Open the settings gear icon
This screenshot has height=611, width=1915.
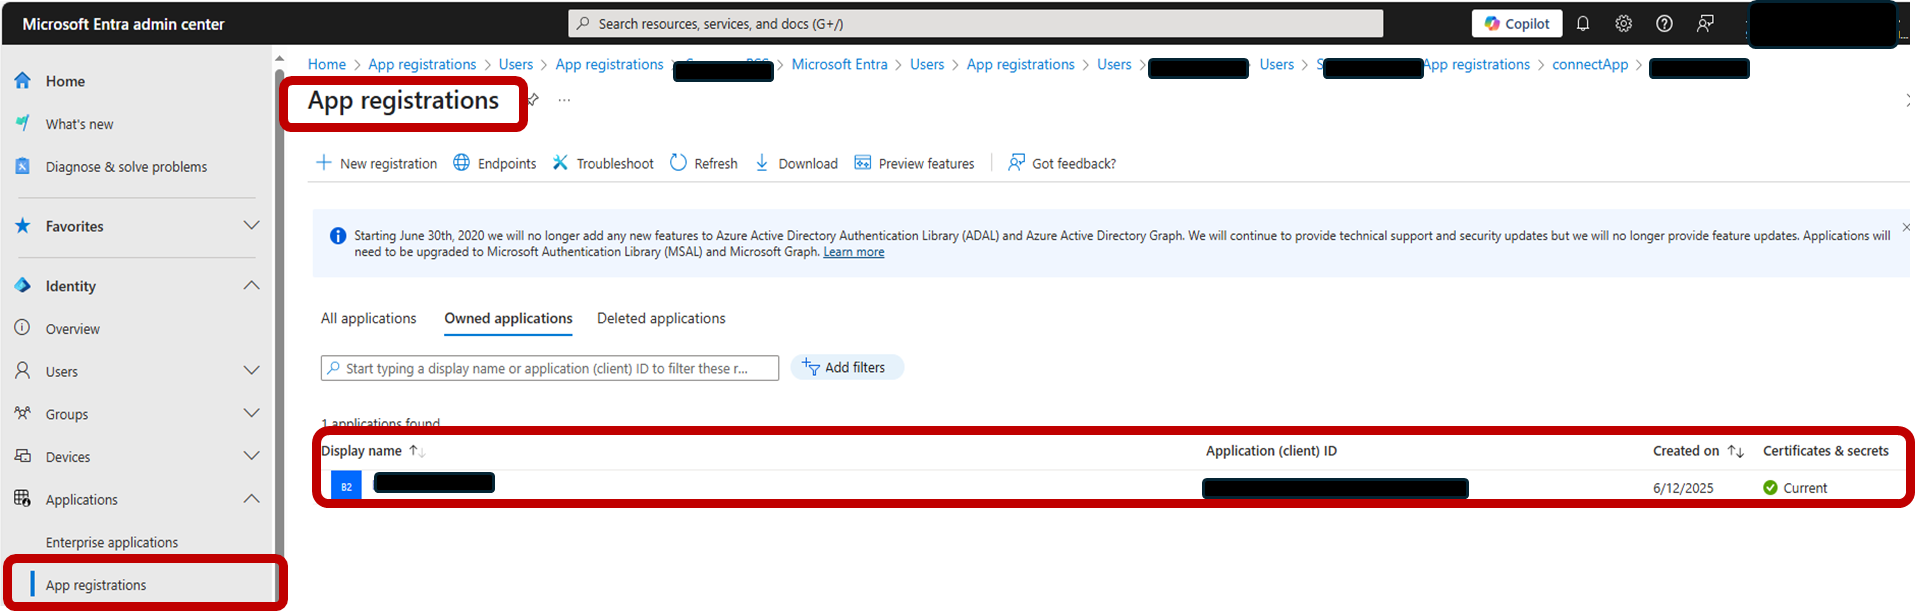tap(1624, 24)
